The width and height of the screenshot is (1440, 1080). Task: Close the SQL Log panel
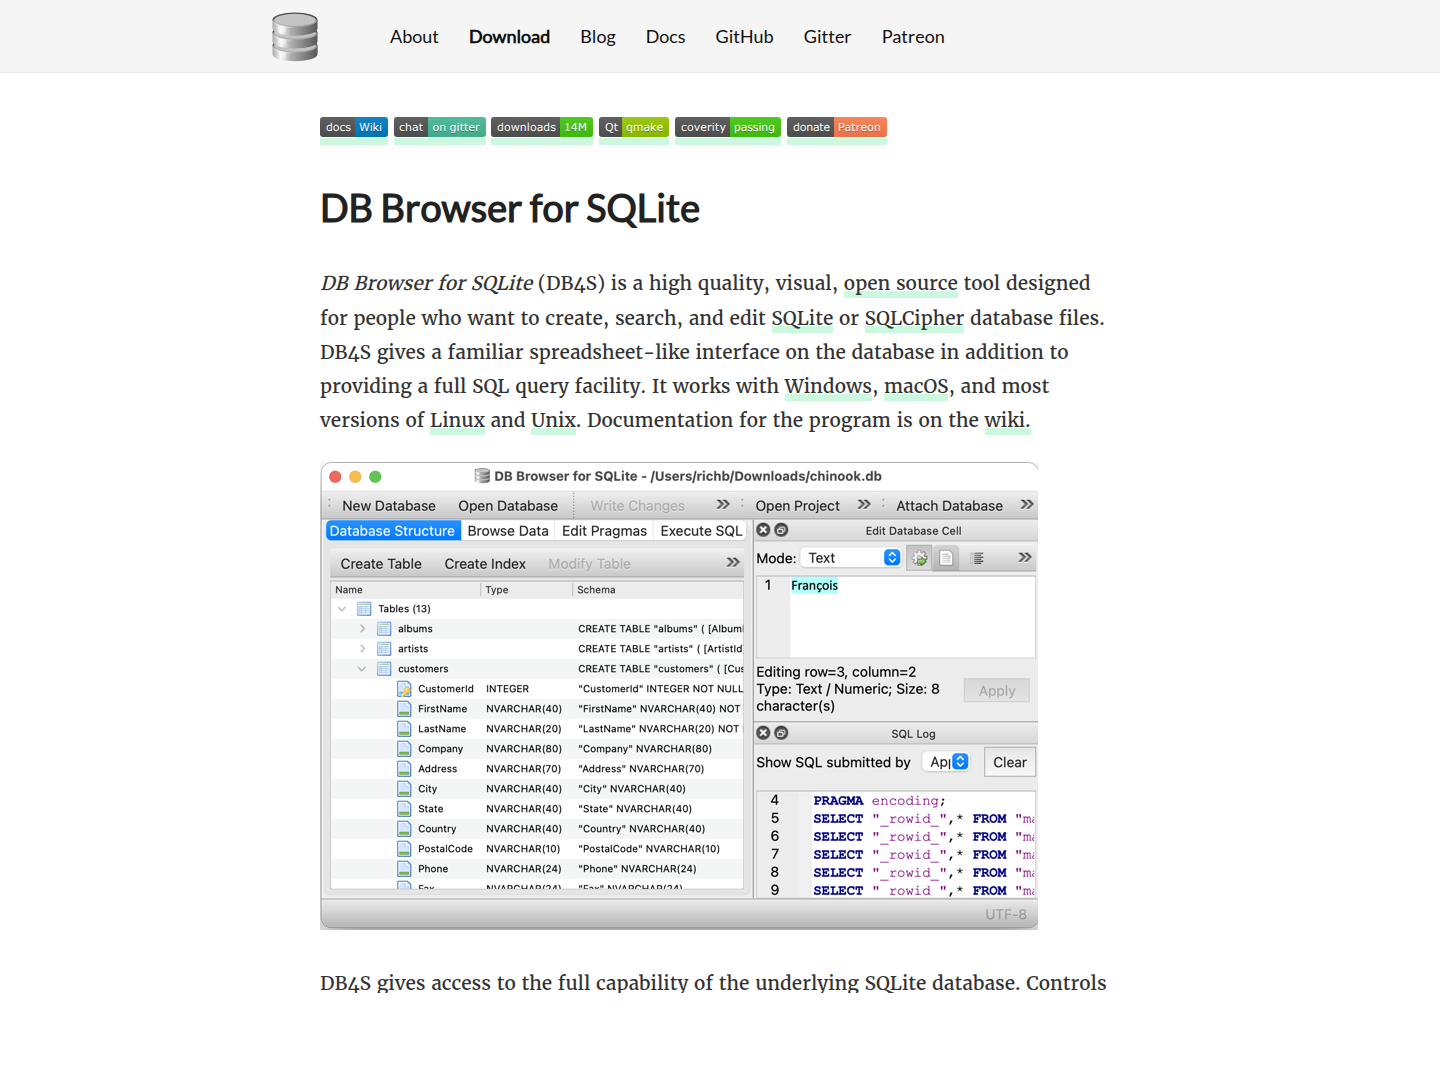click(763, 733)
